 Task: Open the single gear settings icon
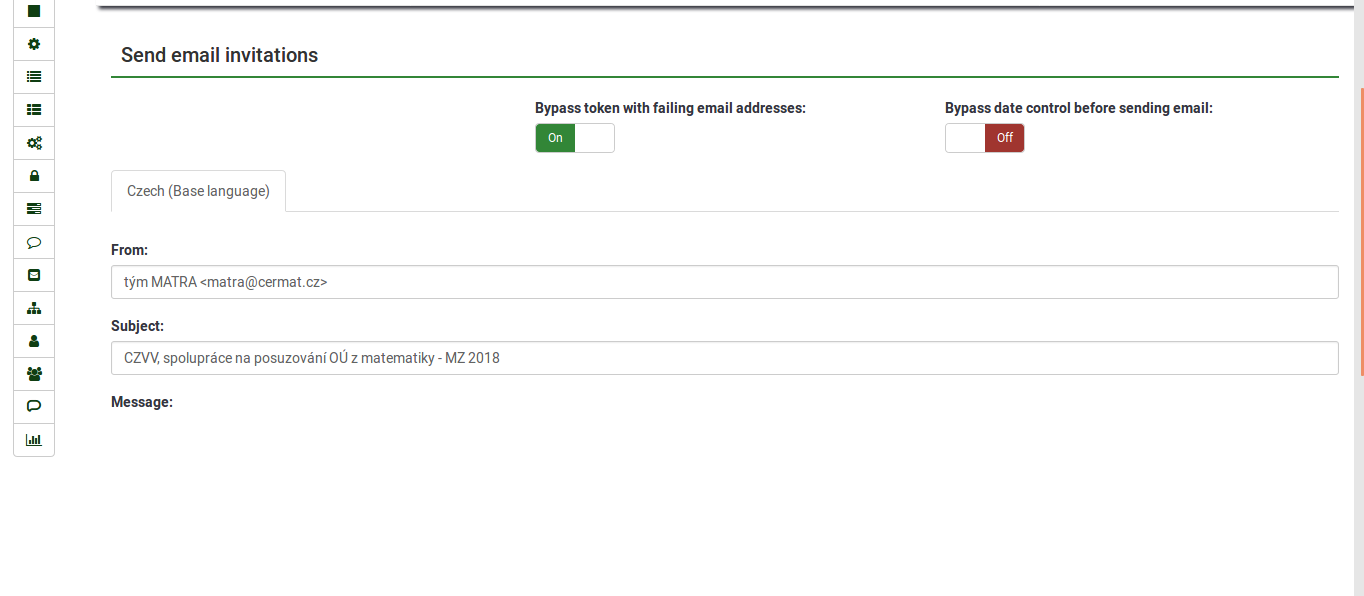point(34,44)
